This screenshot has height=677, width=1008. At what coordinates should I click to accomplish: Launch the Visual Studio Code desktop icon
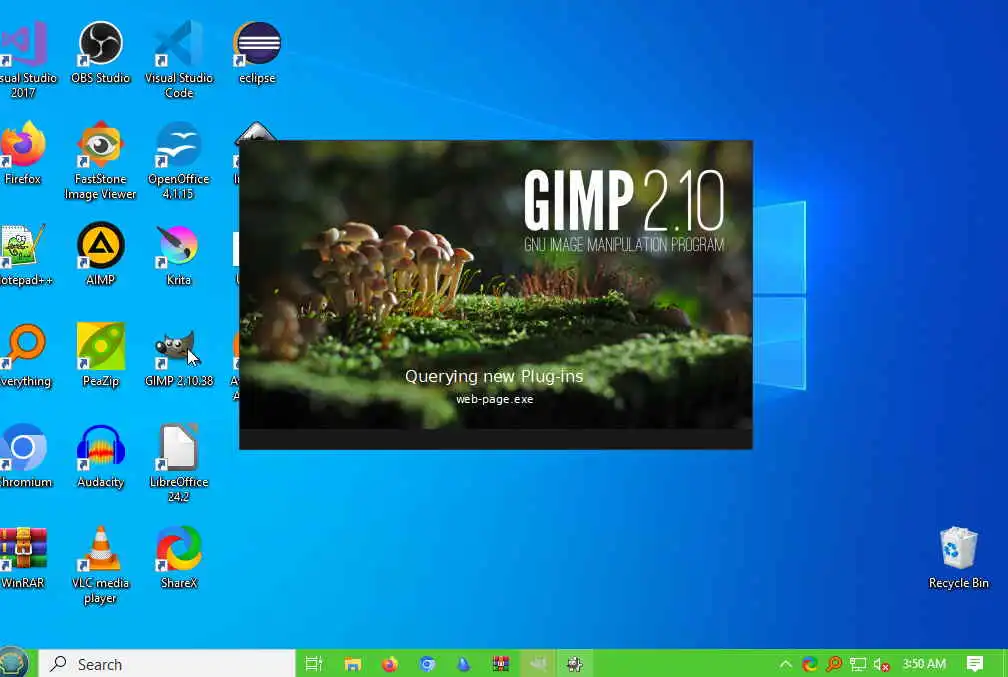[179, 59]
